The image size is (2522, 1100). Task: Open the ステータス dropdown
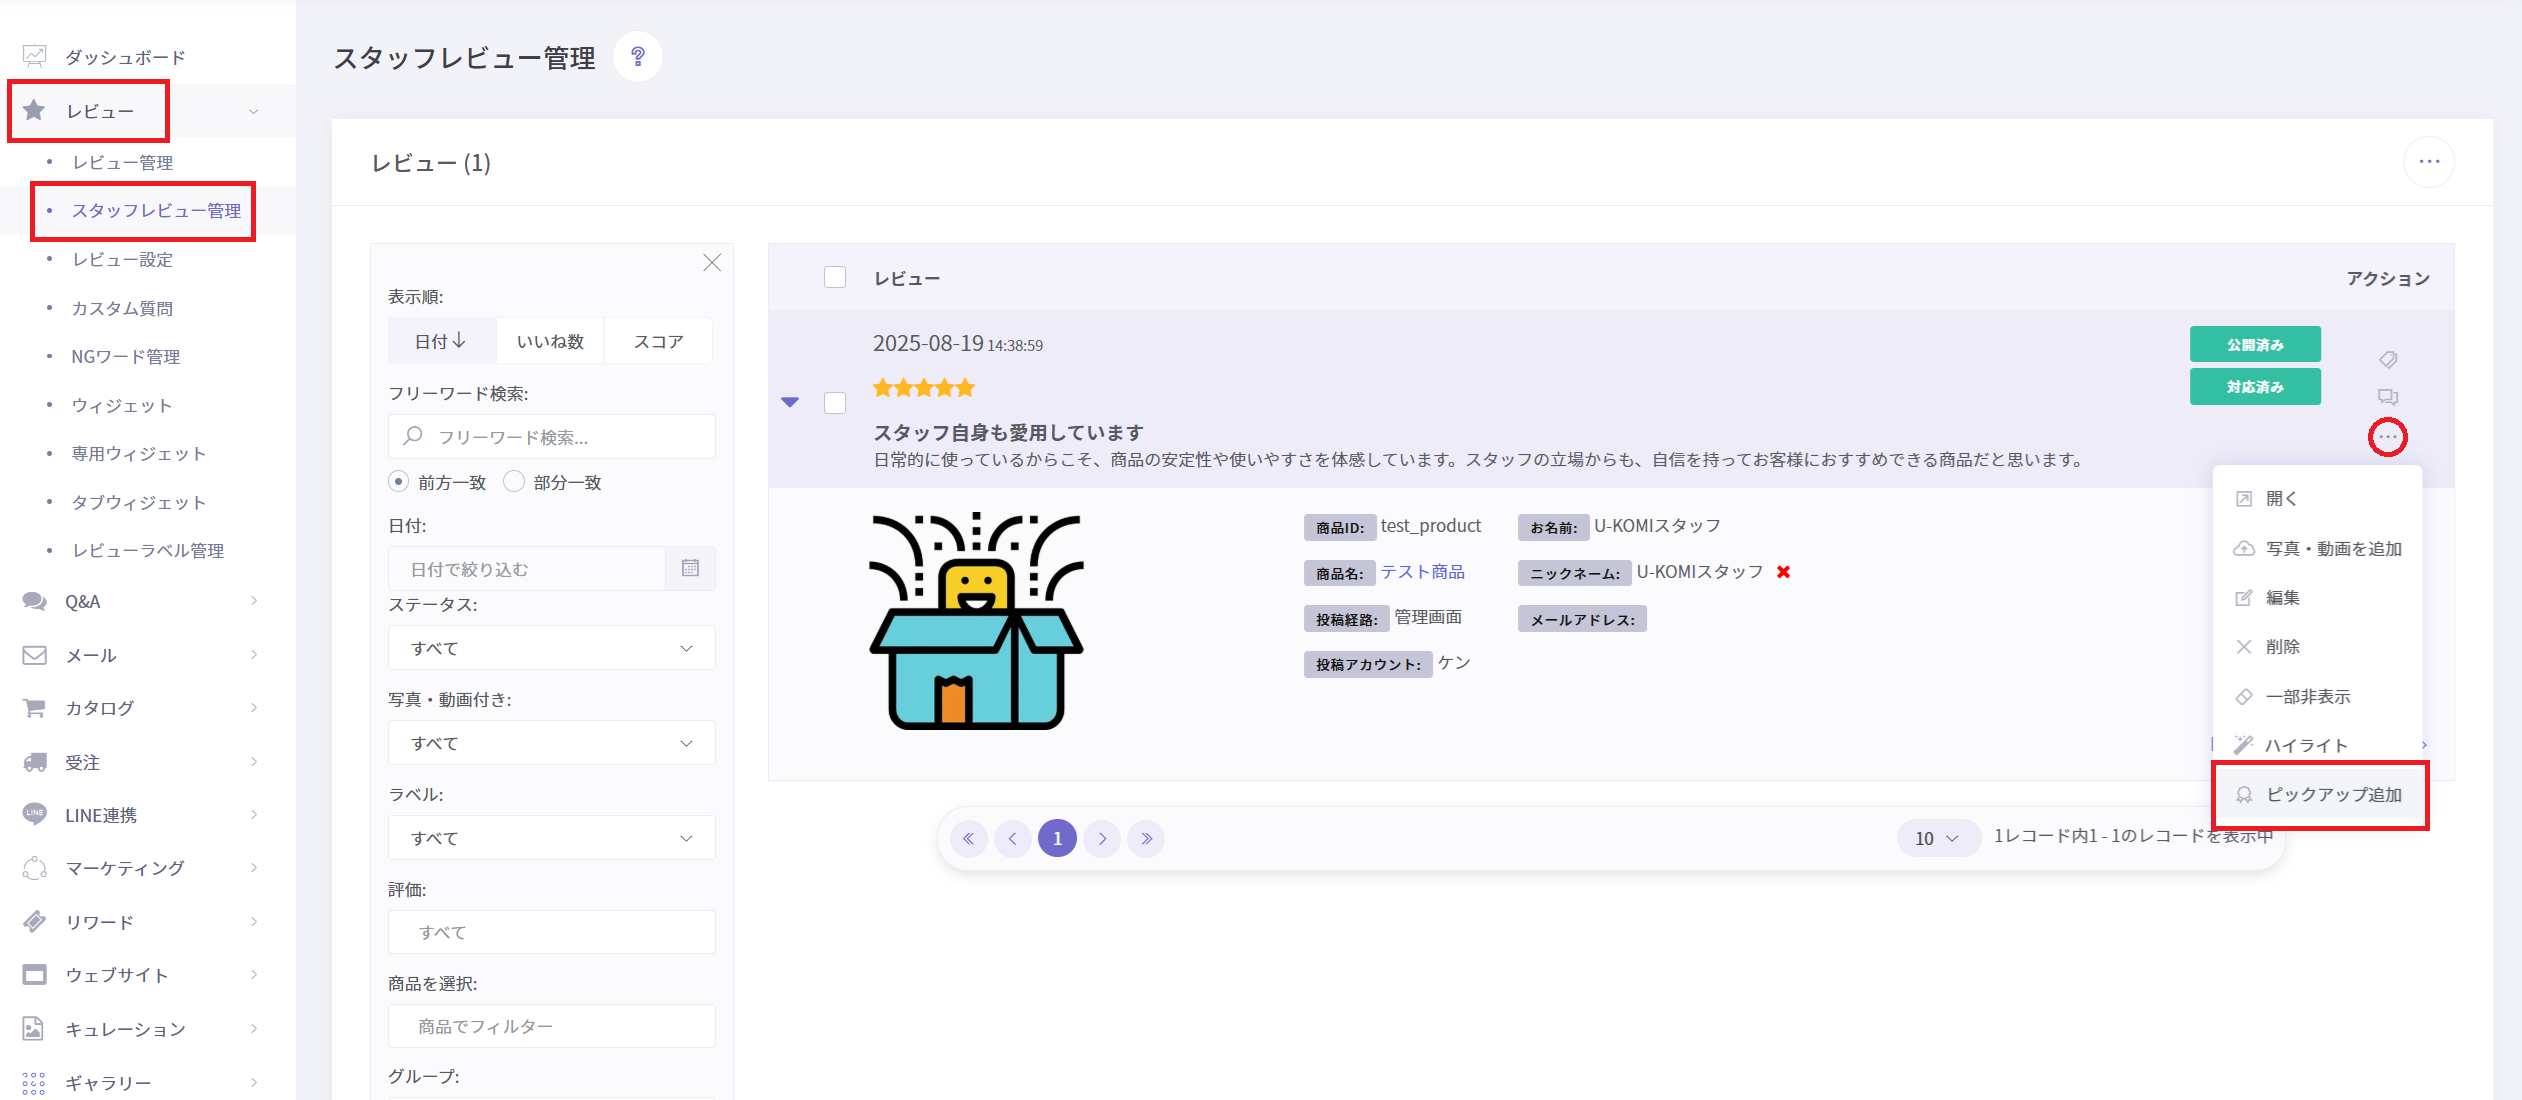click(551, 648)
